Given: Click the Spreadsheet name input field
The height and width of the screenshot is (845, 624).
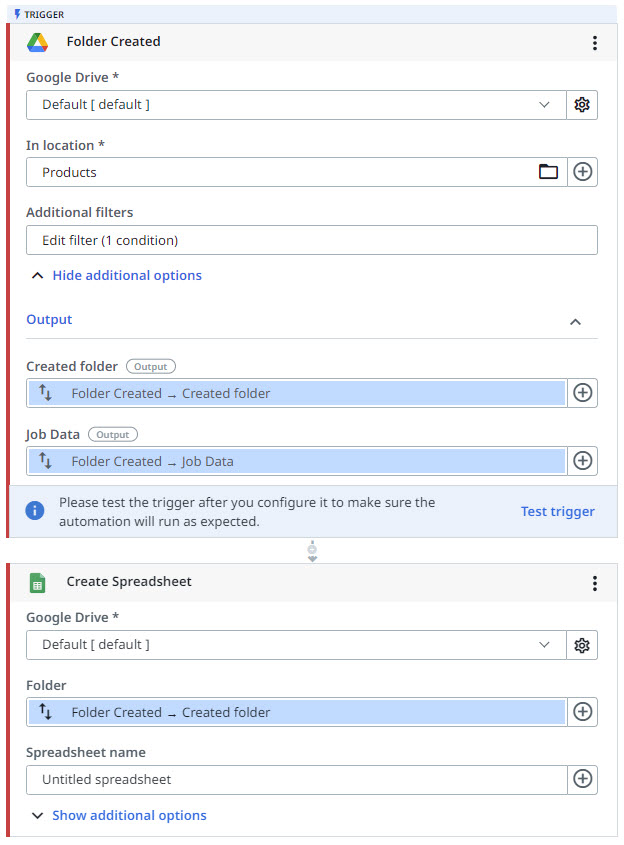Looking at the screenshot, I should pos(296,779).
